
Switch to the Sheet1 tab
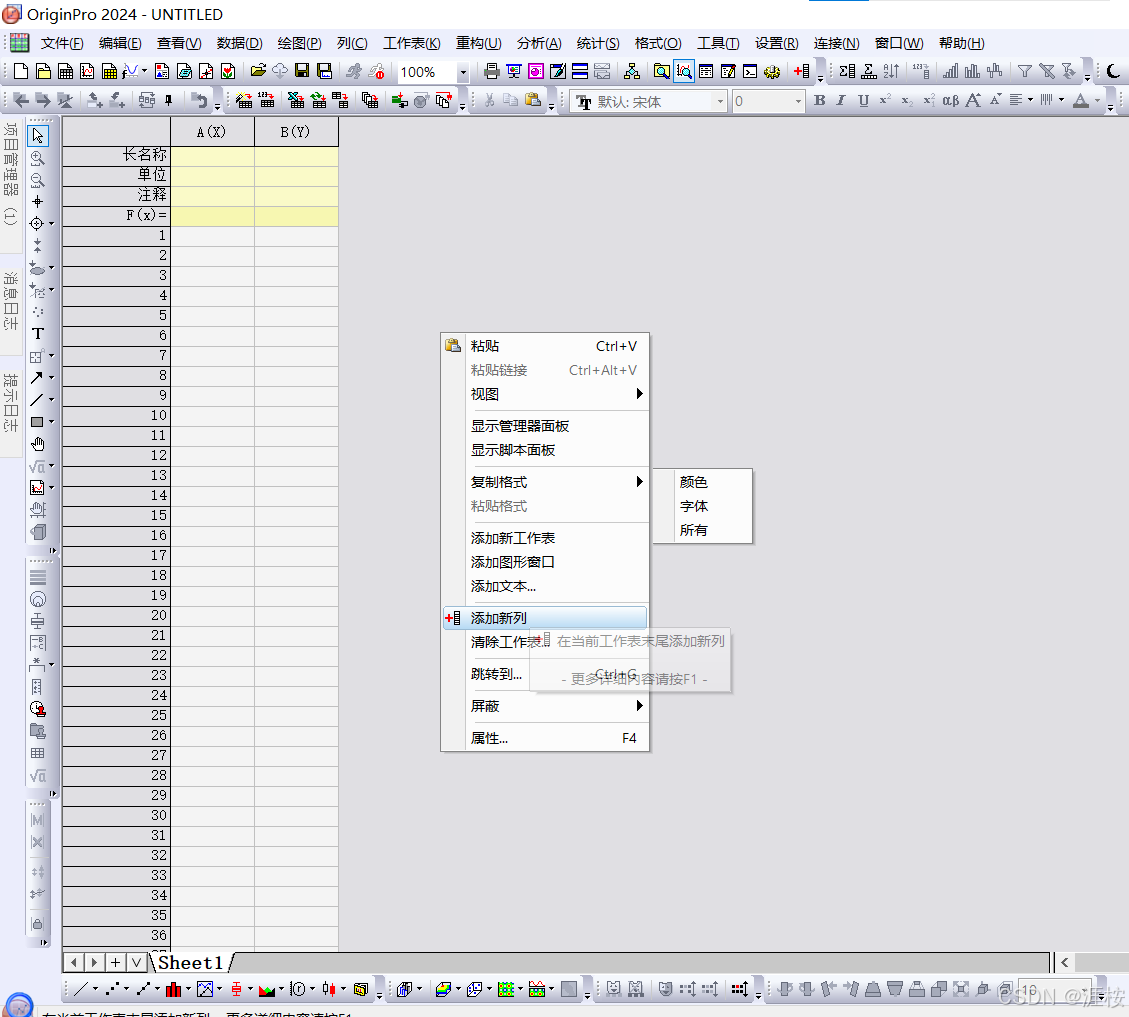click(191, 963)
